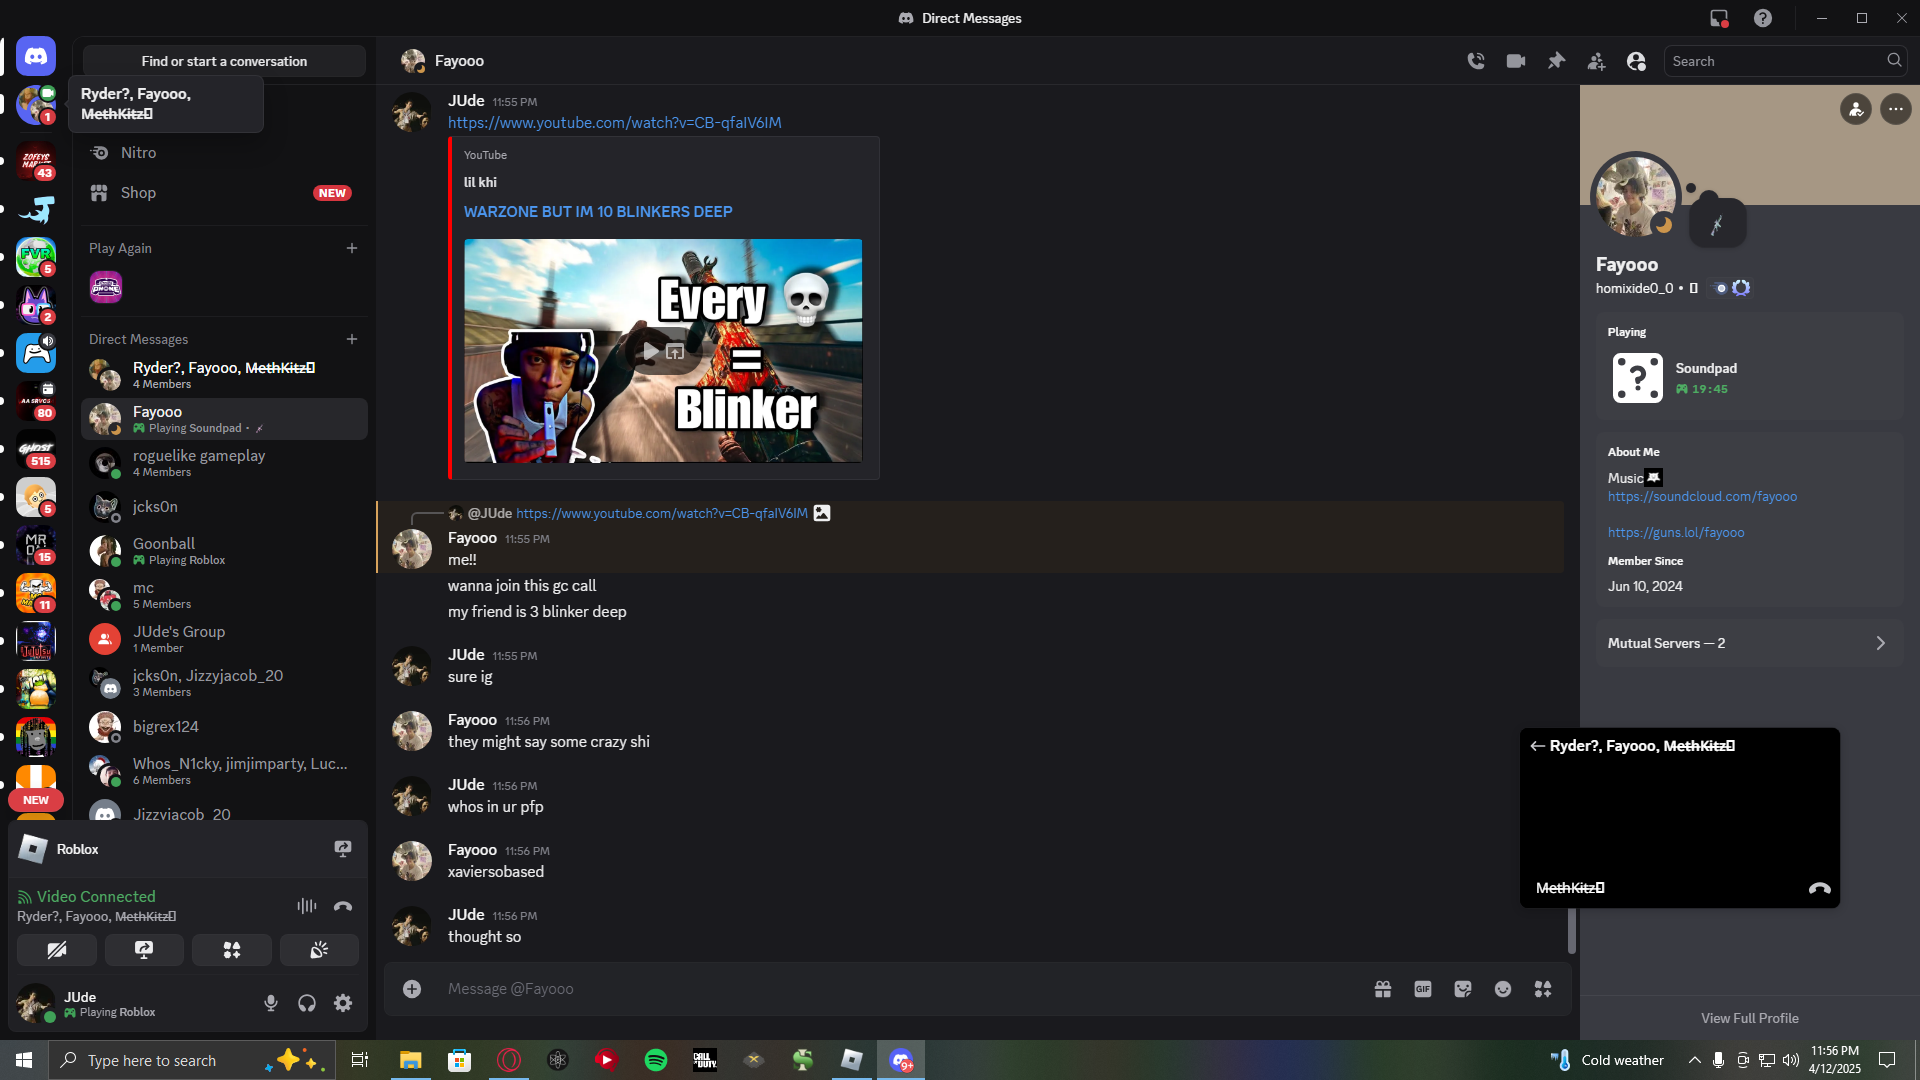
Task: Share your screen in the call
Action: [x=144, y=950]
